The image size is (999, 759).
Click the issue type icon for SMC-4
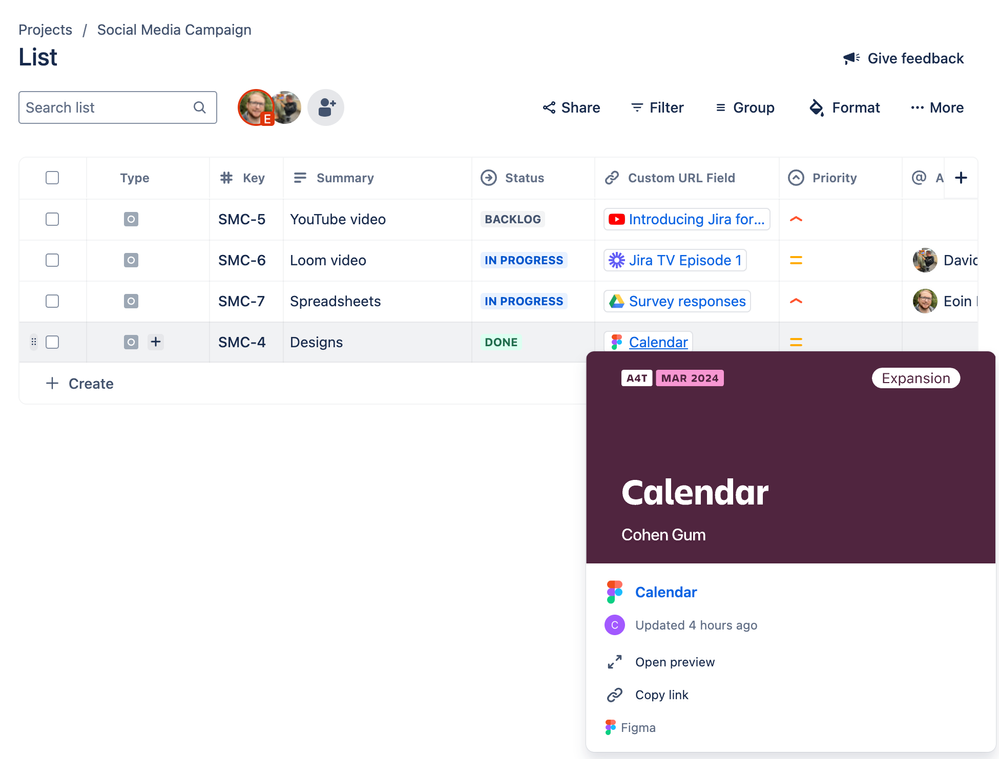click(131, 342)
